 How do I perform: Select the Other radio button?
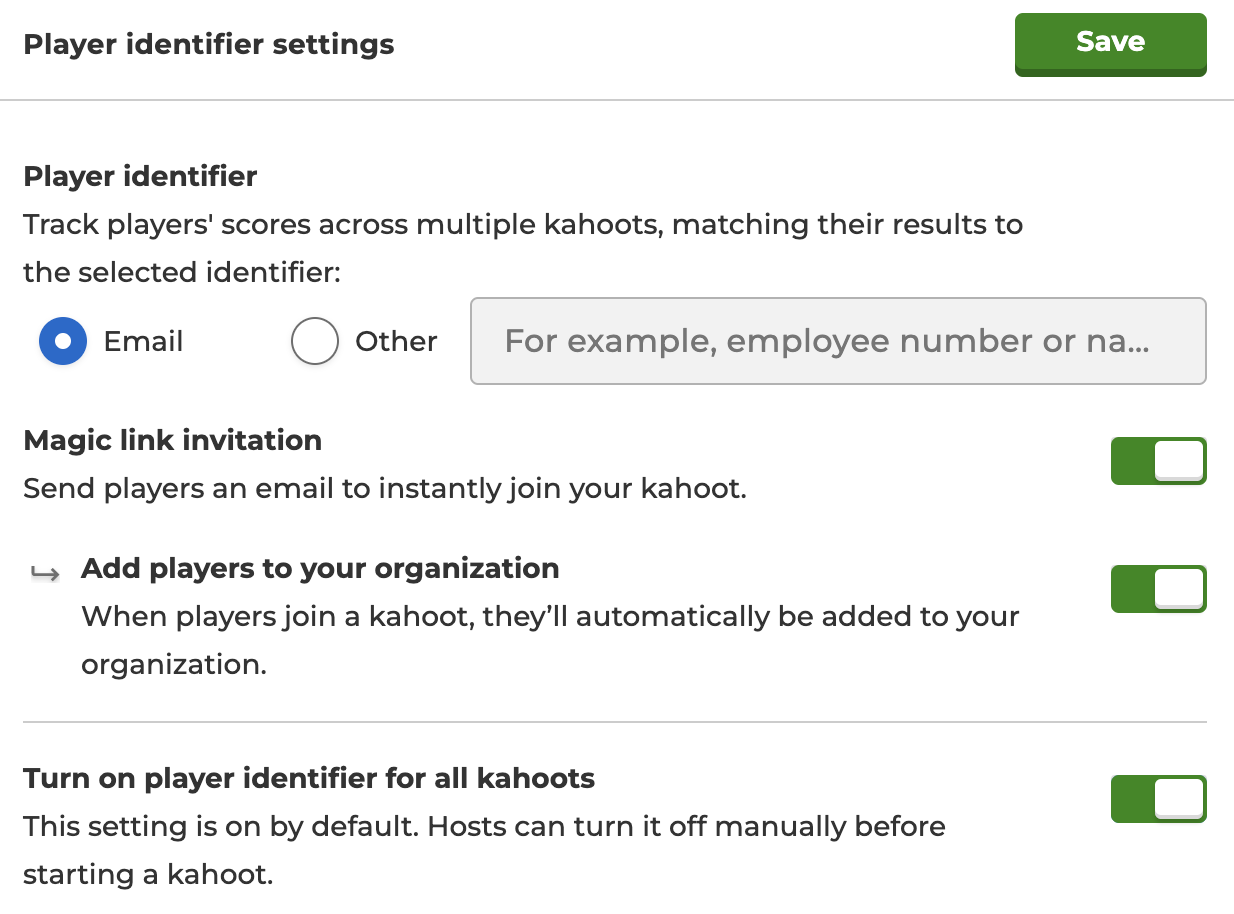[314, 341]
